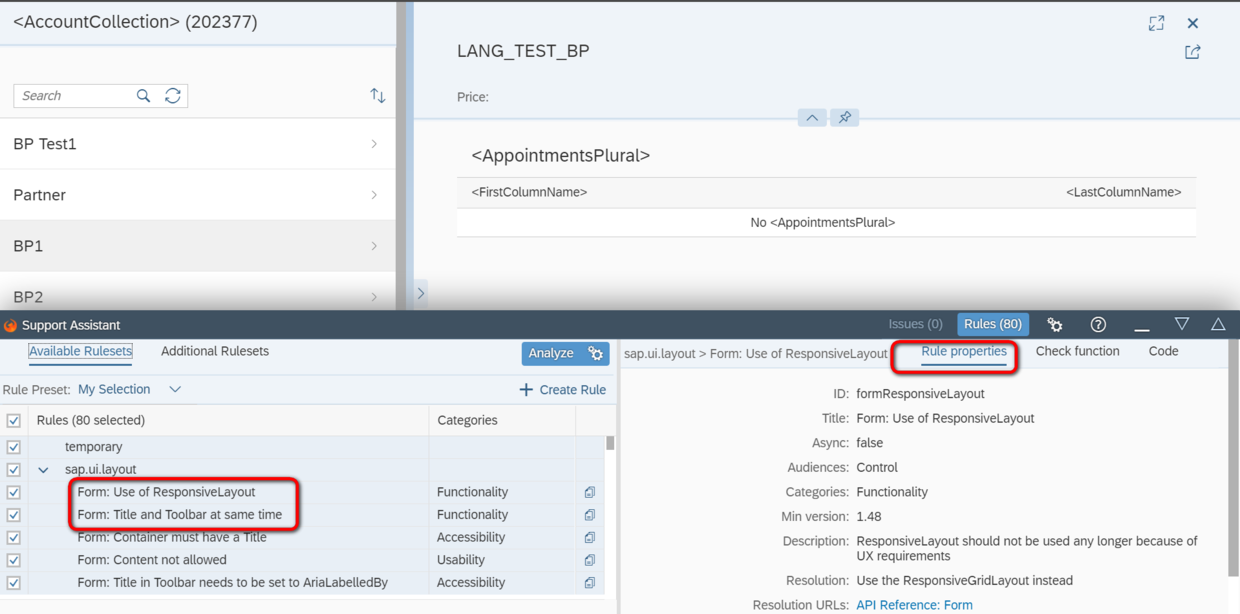The image size is (1240, 614).
Task: Click the temporary ruleset row
Action: point(302,447)
